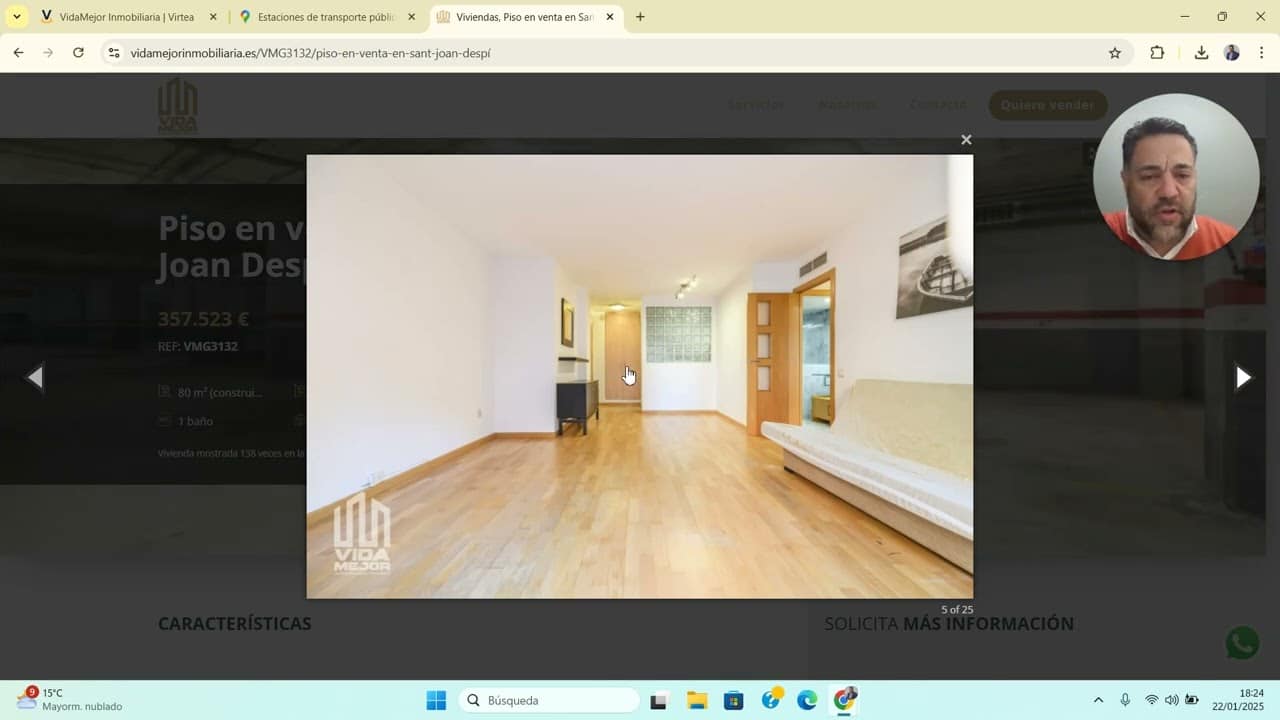Go to previous photo with left arrow
The width and height of the screenshot is (1280, 720).
(35, 377)
